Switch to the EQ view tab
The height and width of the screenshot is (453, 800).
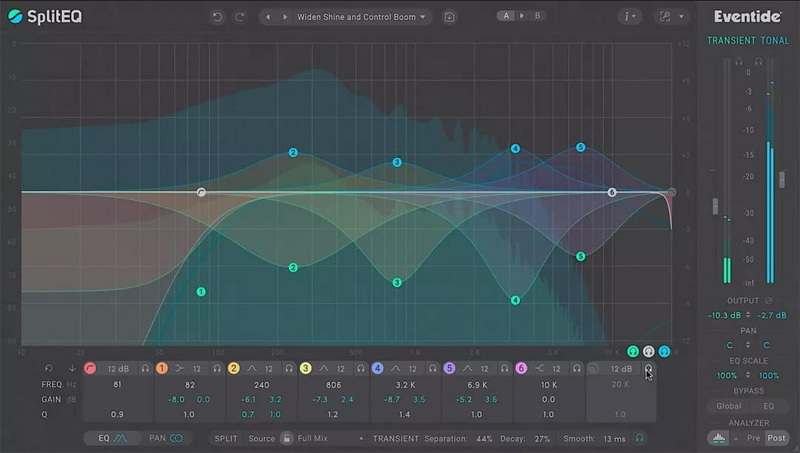click(112, 438)
